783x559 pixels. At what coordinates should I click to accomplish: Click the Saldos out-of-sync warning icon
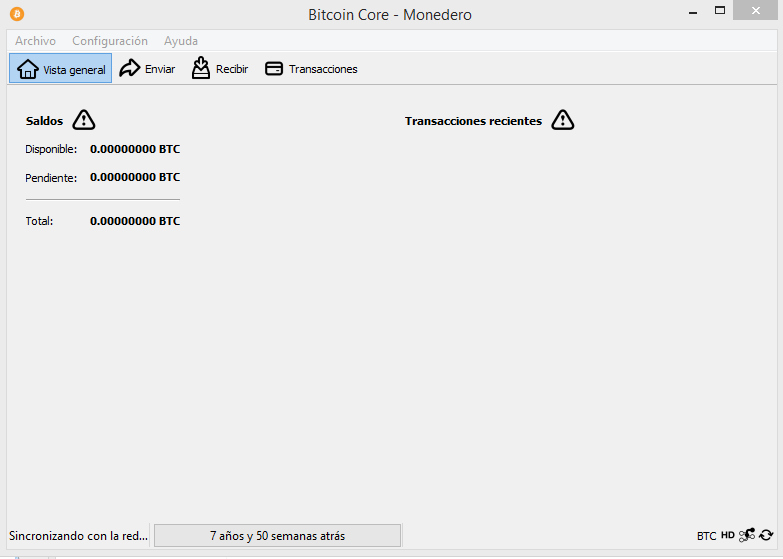tap(83, 120)
